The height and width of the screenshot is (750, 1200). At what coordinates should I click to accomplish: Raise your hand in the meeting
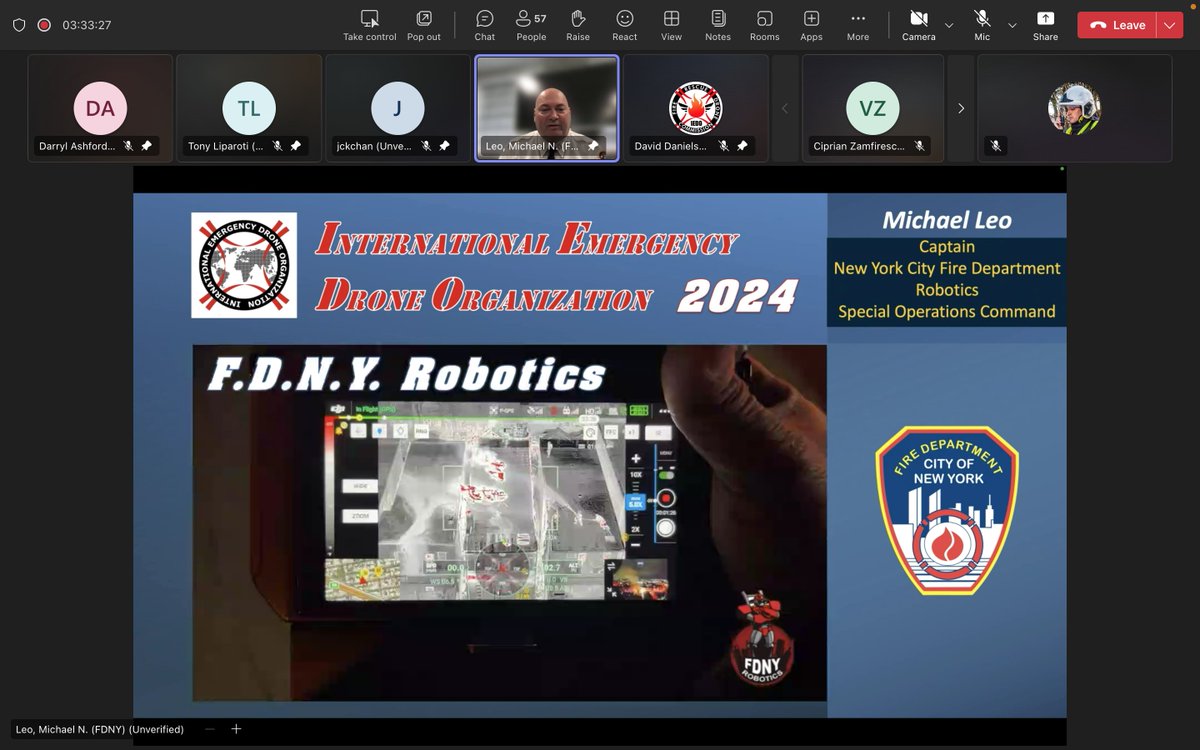point(578,25)
